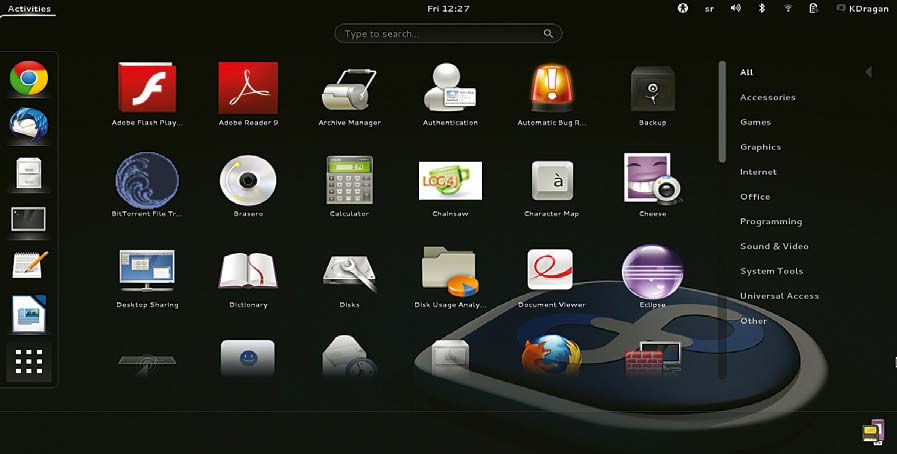Filter by Programming category
Screen dimensions: 897x454
[x=771, y=221]
